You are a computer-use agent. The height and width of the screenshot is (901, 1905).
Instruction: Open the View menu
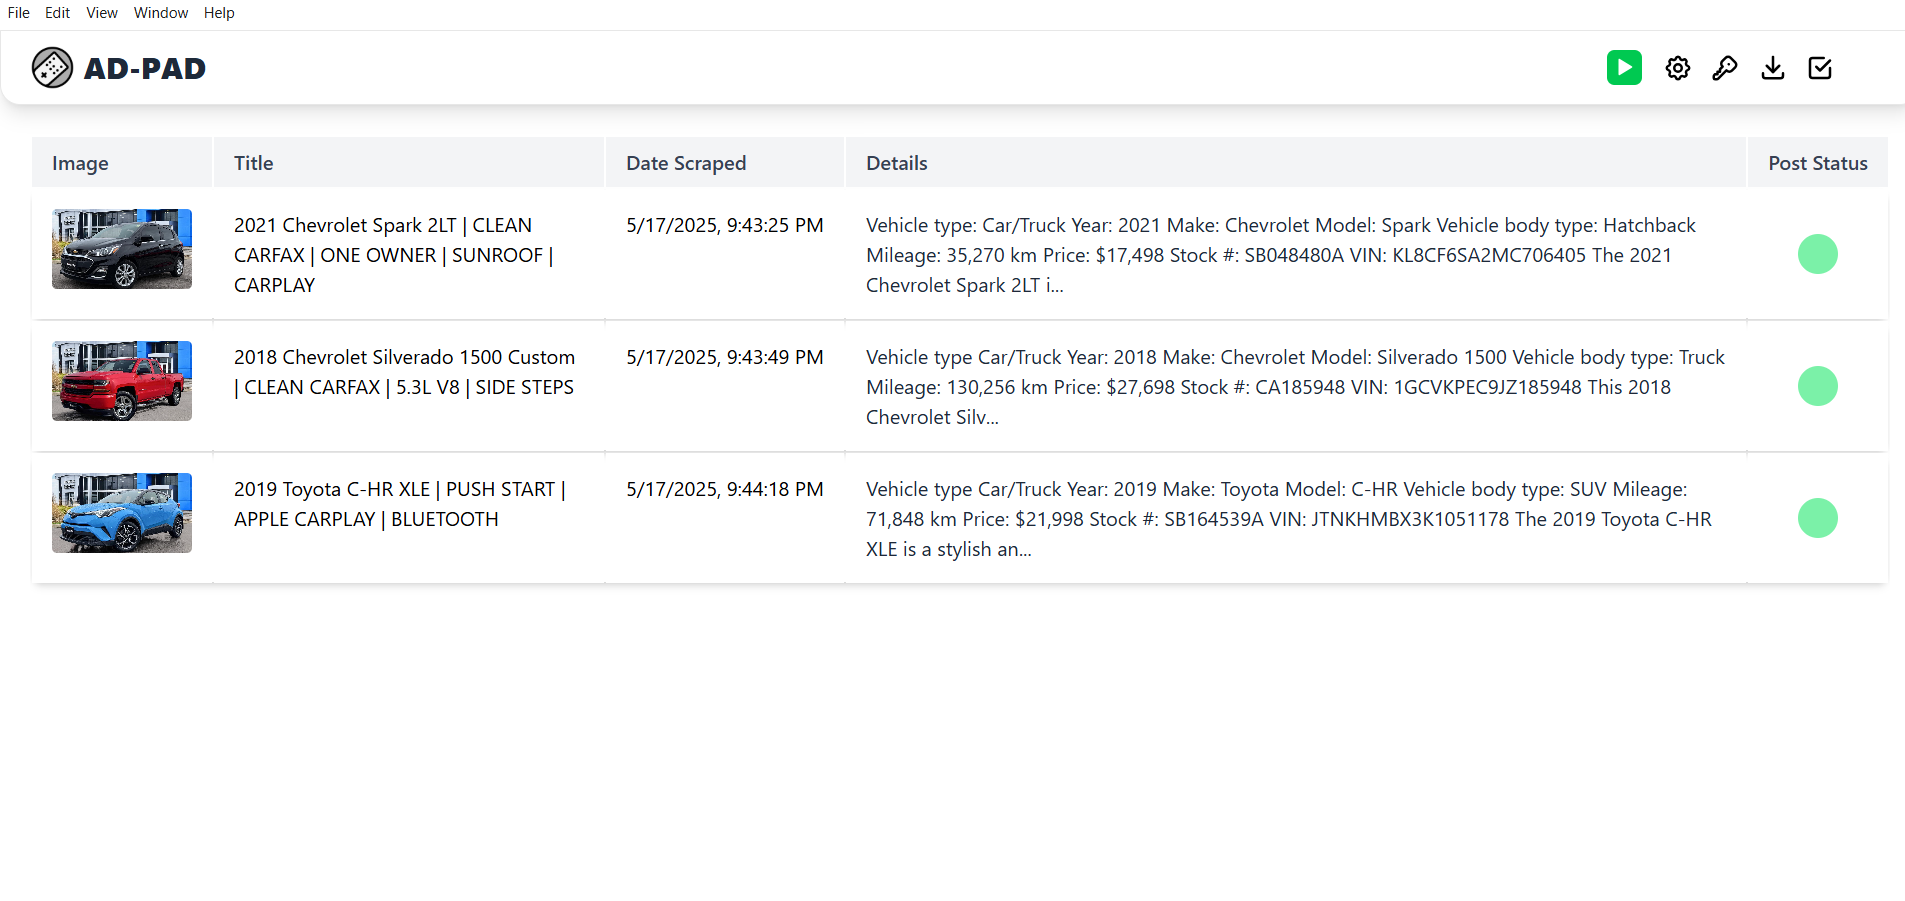tap(102, 13)
